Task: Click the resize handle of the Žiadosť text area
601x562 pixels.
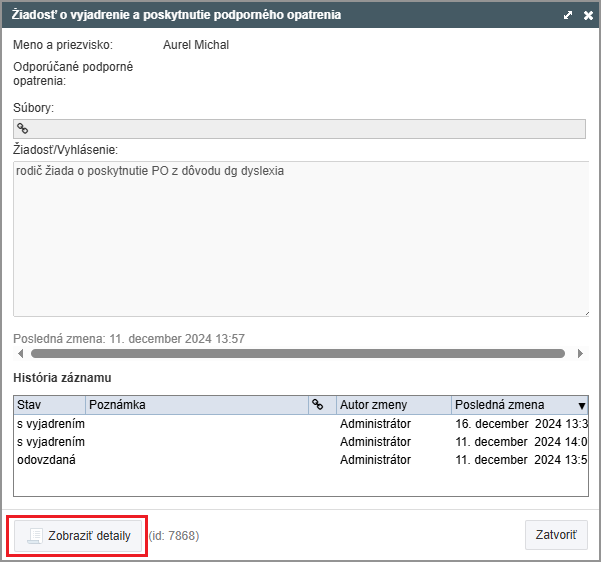Action: click(583, 312)
